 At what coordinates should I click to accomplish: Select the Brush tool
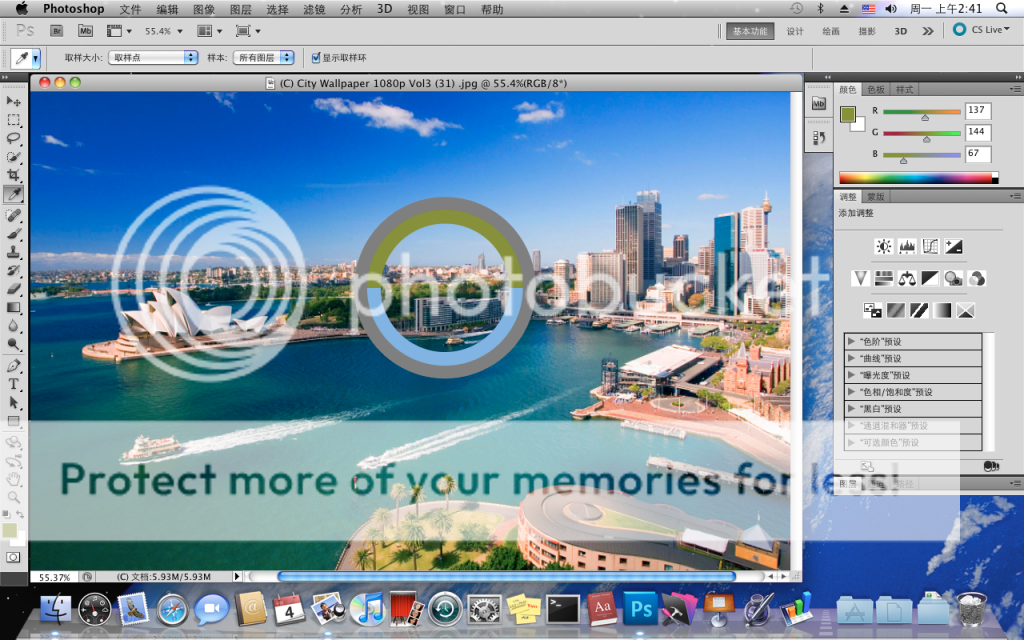pos(13,233)
